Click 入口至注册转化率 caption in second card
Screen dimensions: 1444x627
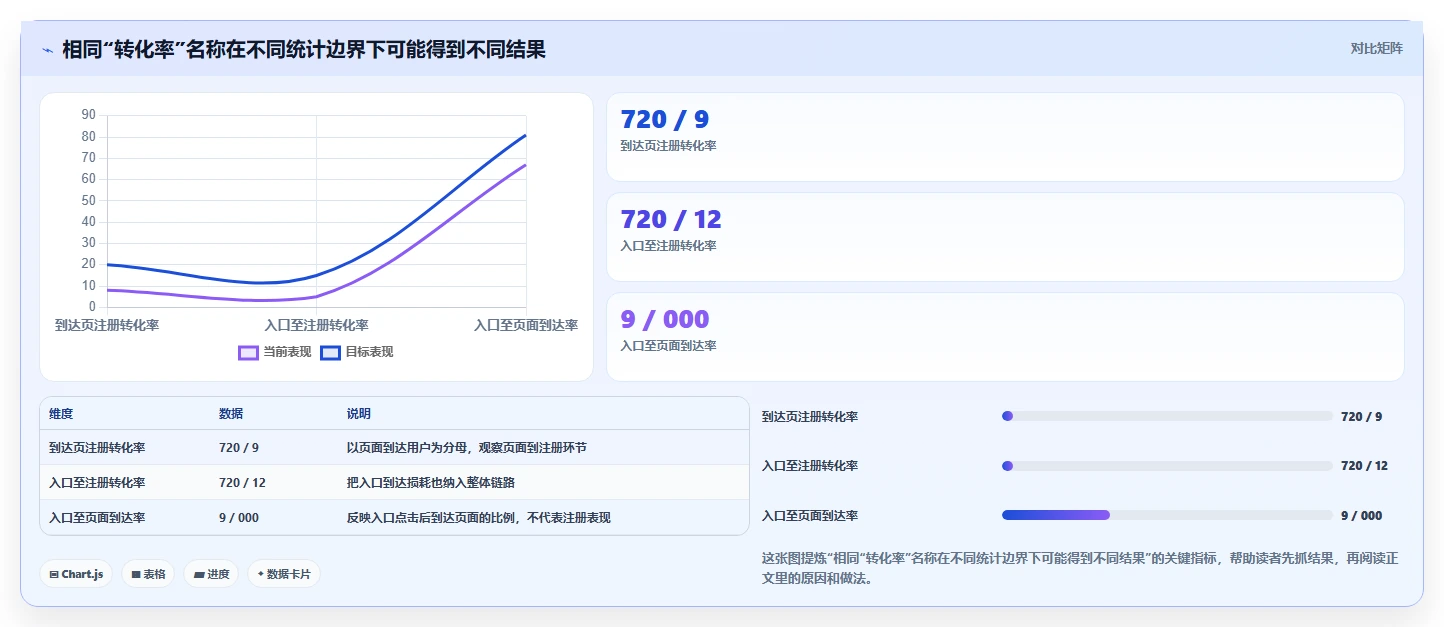point(668,246)
